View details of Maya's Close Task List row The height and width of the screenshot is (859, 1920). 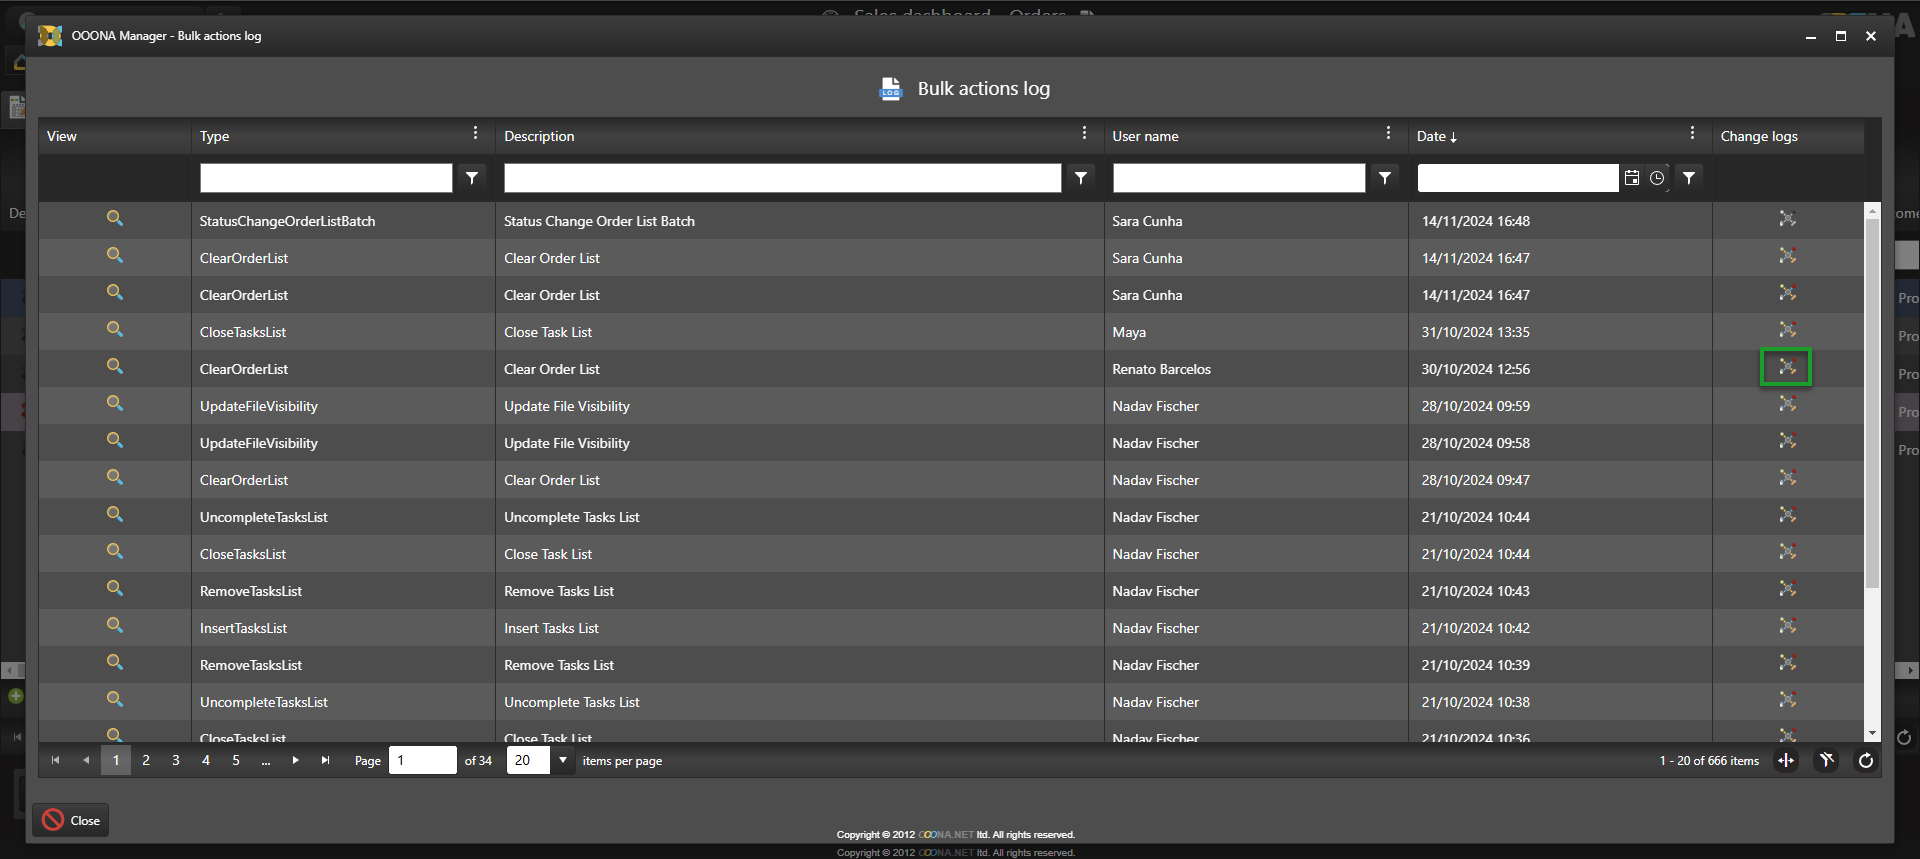tap(115, 329)
